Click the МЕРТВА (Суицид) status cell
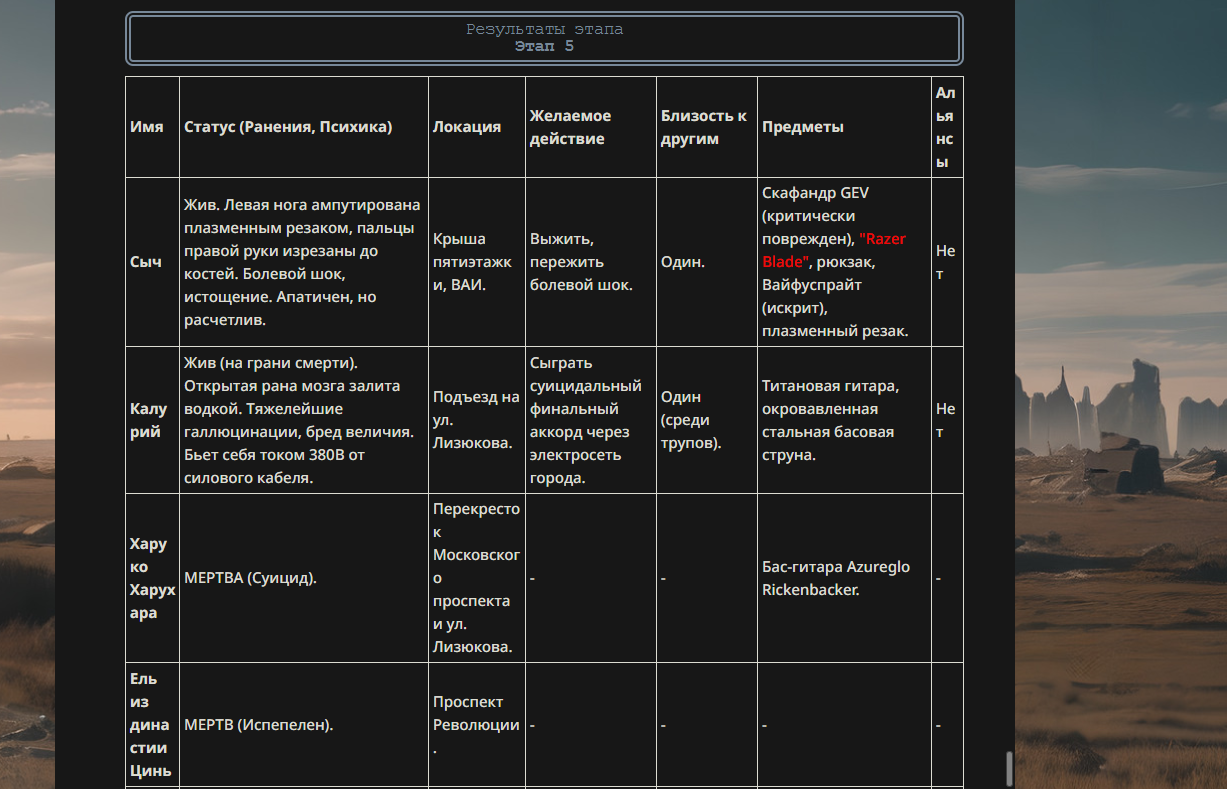 pos(304,578)
